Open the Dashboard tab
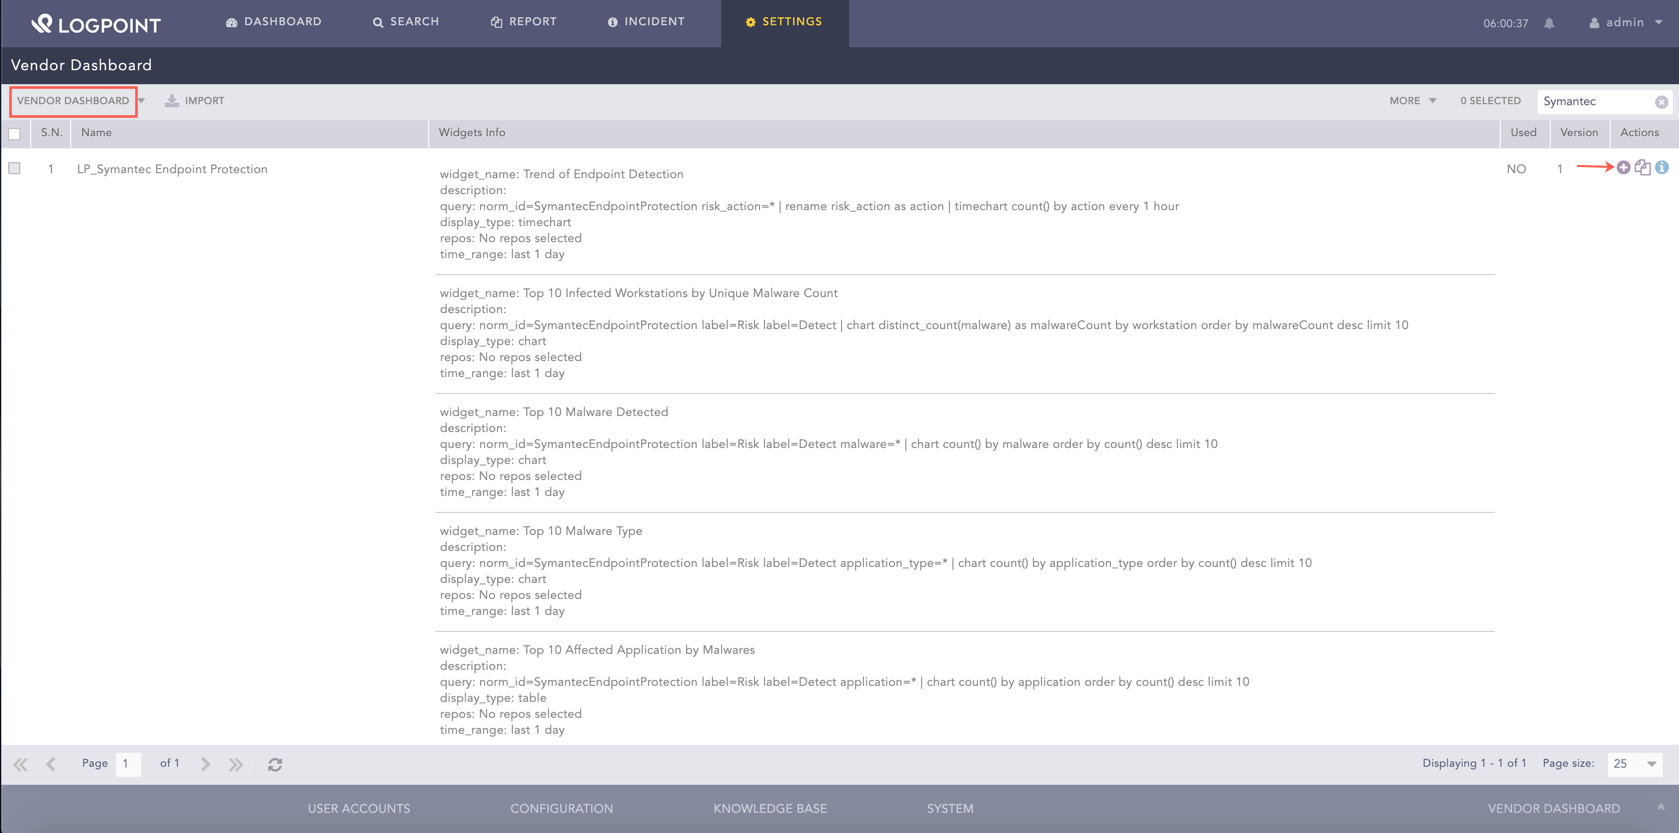Image resolution: width=1679 pixels, height=833 pixels. (274, 22)
